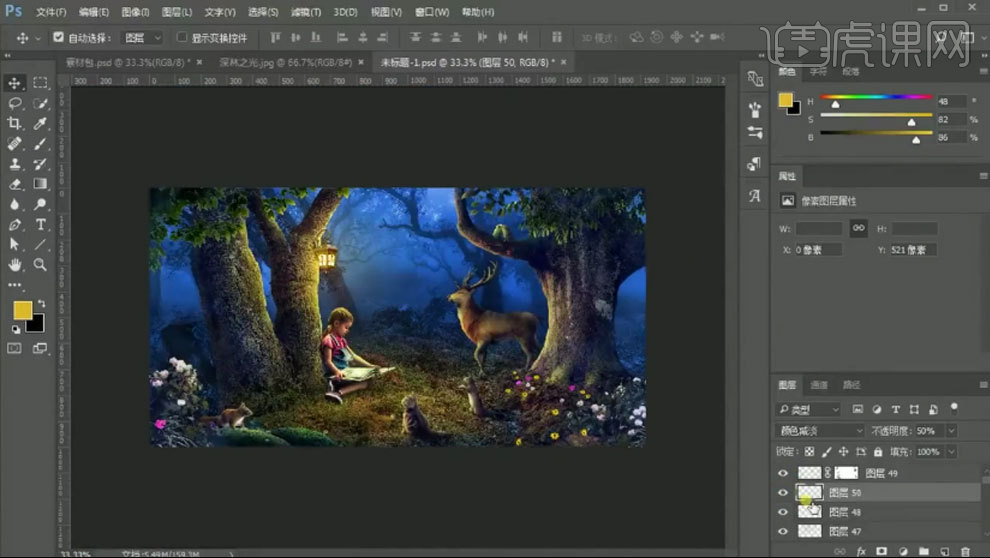Select the Path Selection tool
Screen dimensions: 990x558
pos(14,244)
